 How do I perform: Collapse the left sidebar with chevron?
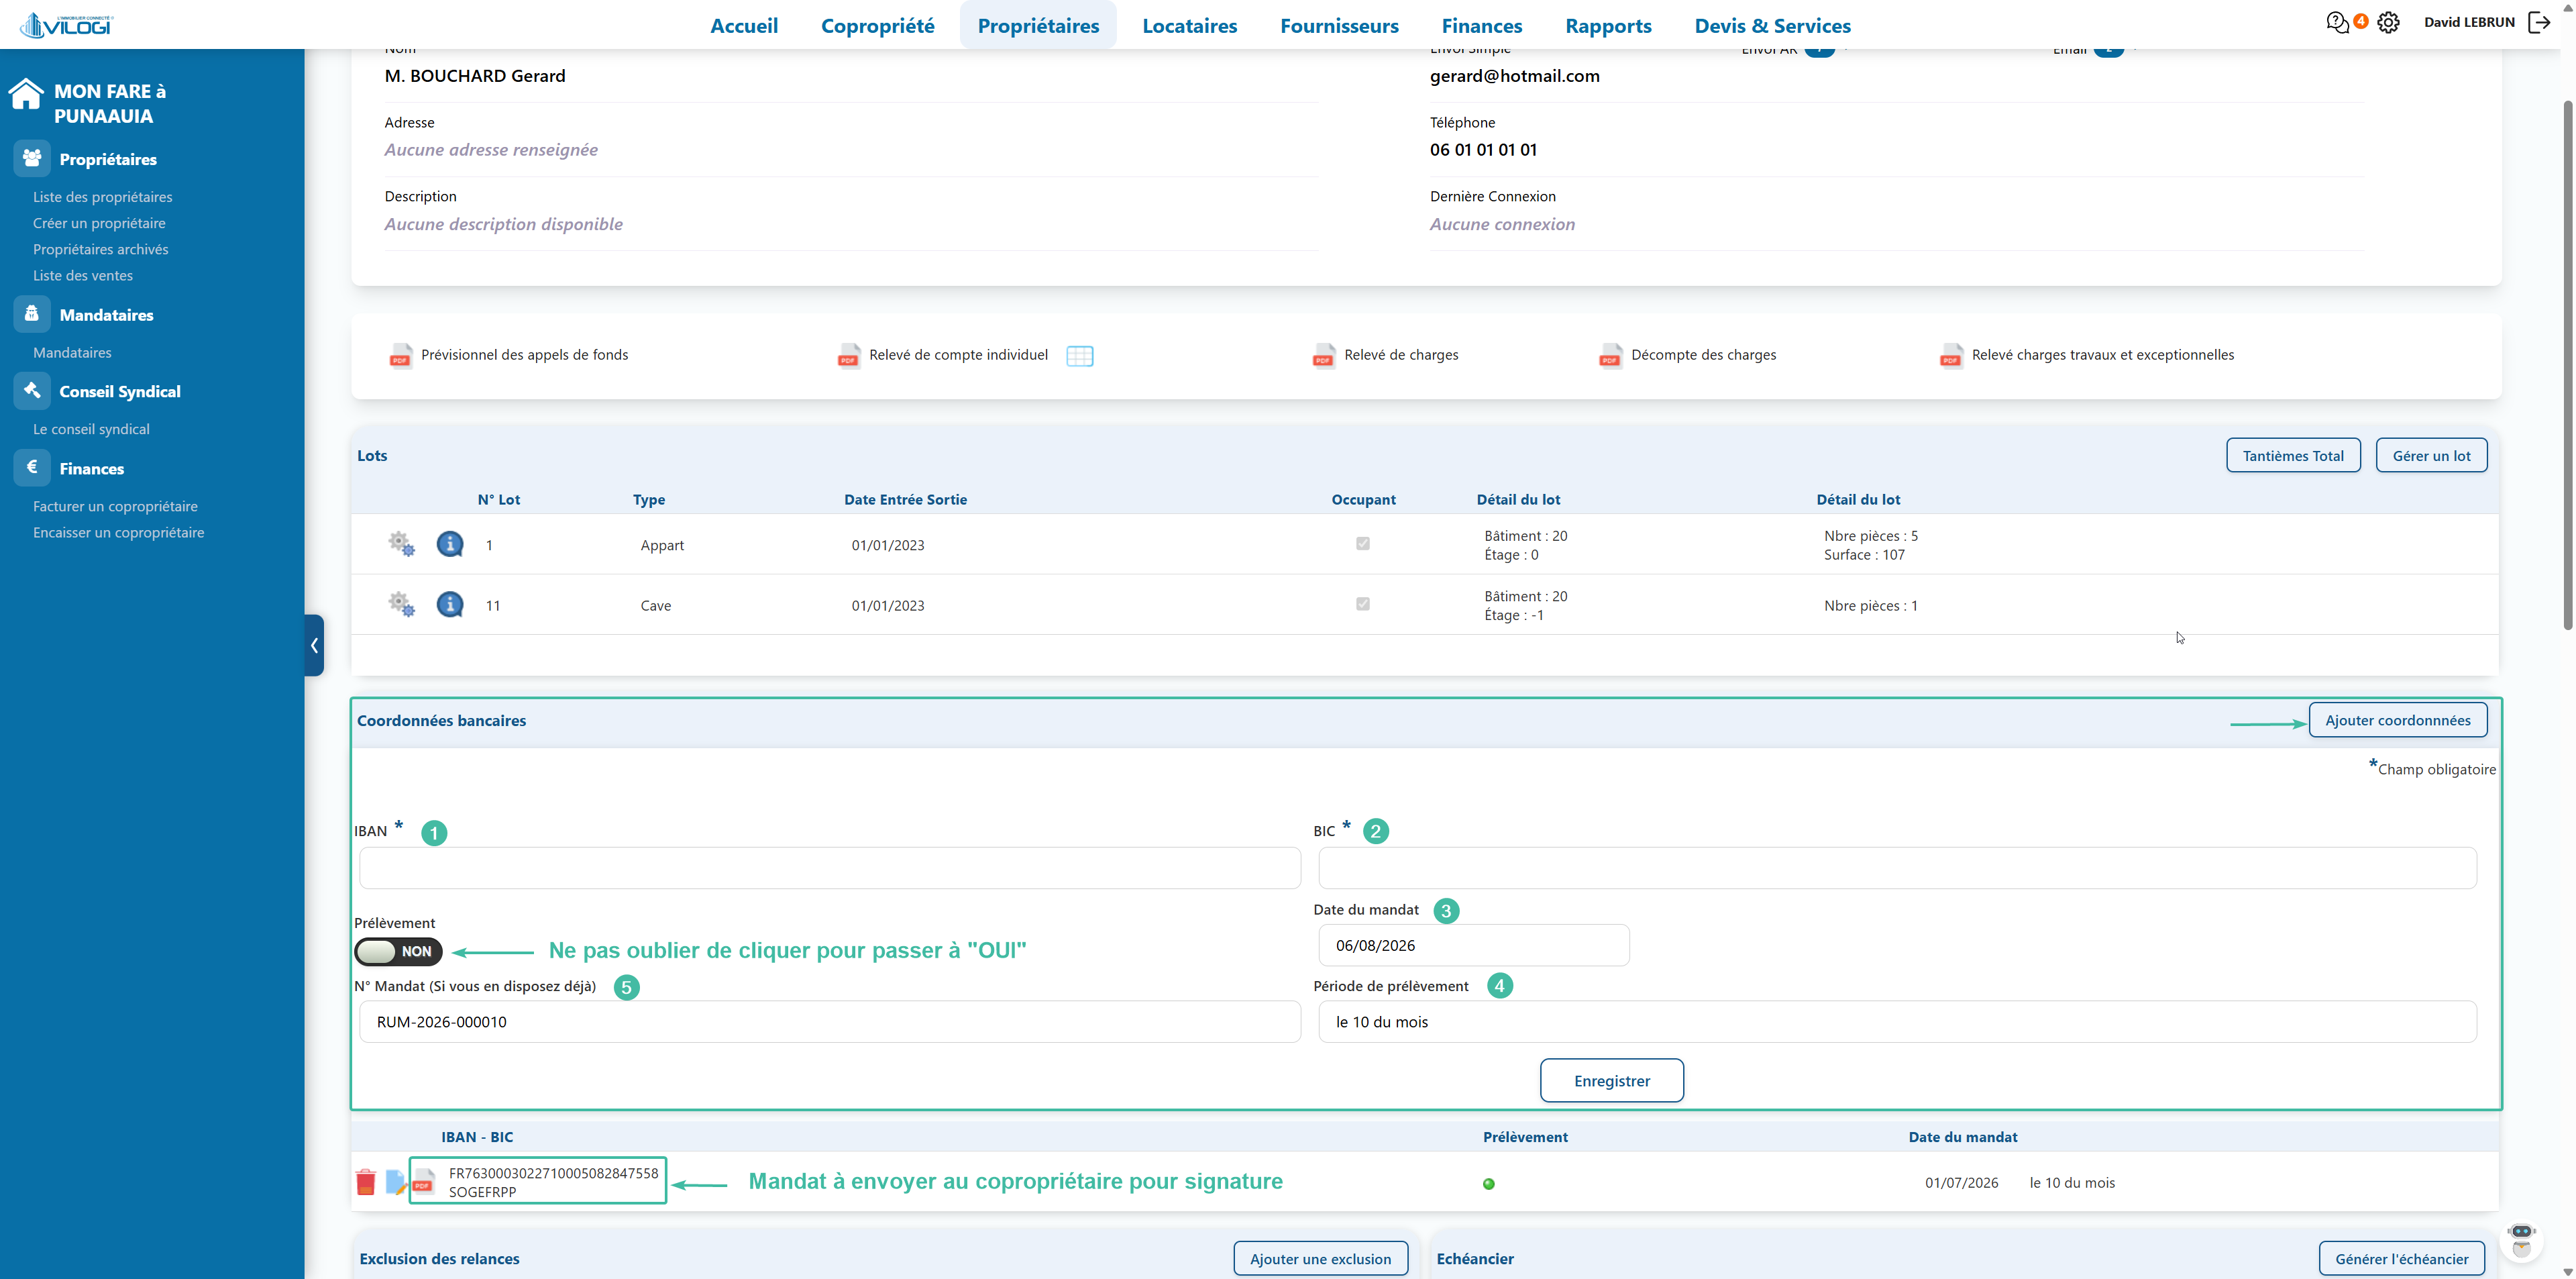[315, 645]
